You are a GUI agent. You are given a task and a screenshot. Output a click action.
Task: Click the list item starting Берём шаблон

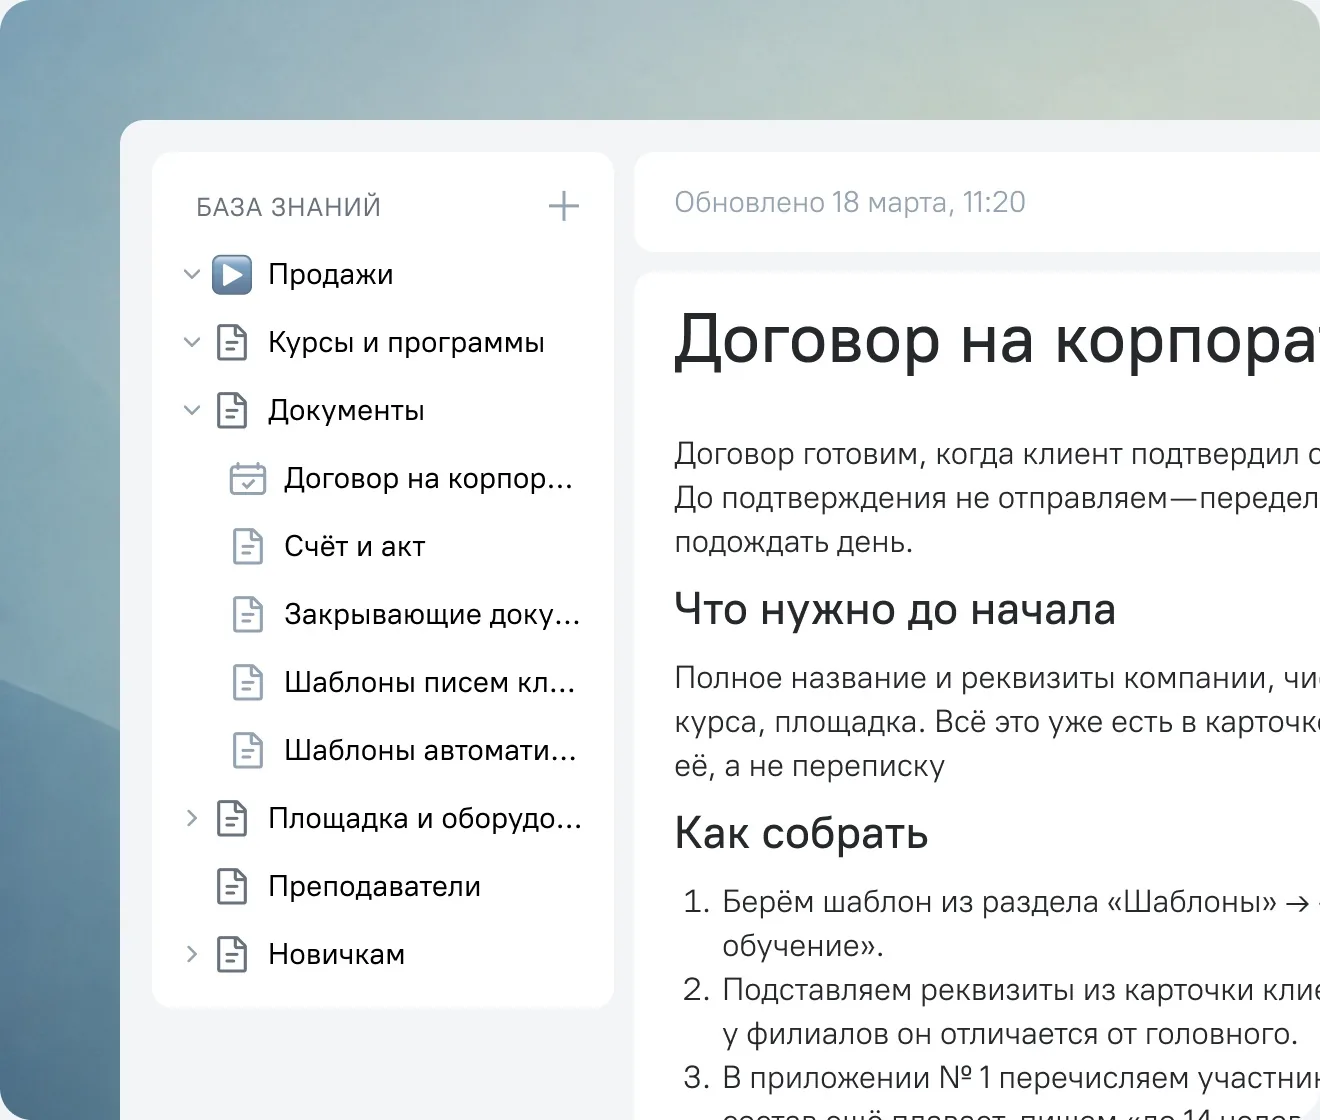tap(1001, 923)
